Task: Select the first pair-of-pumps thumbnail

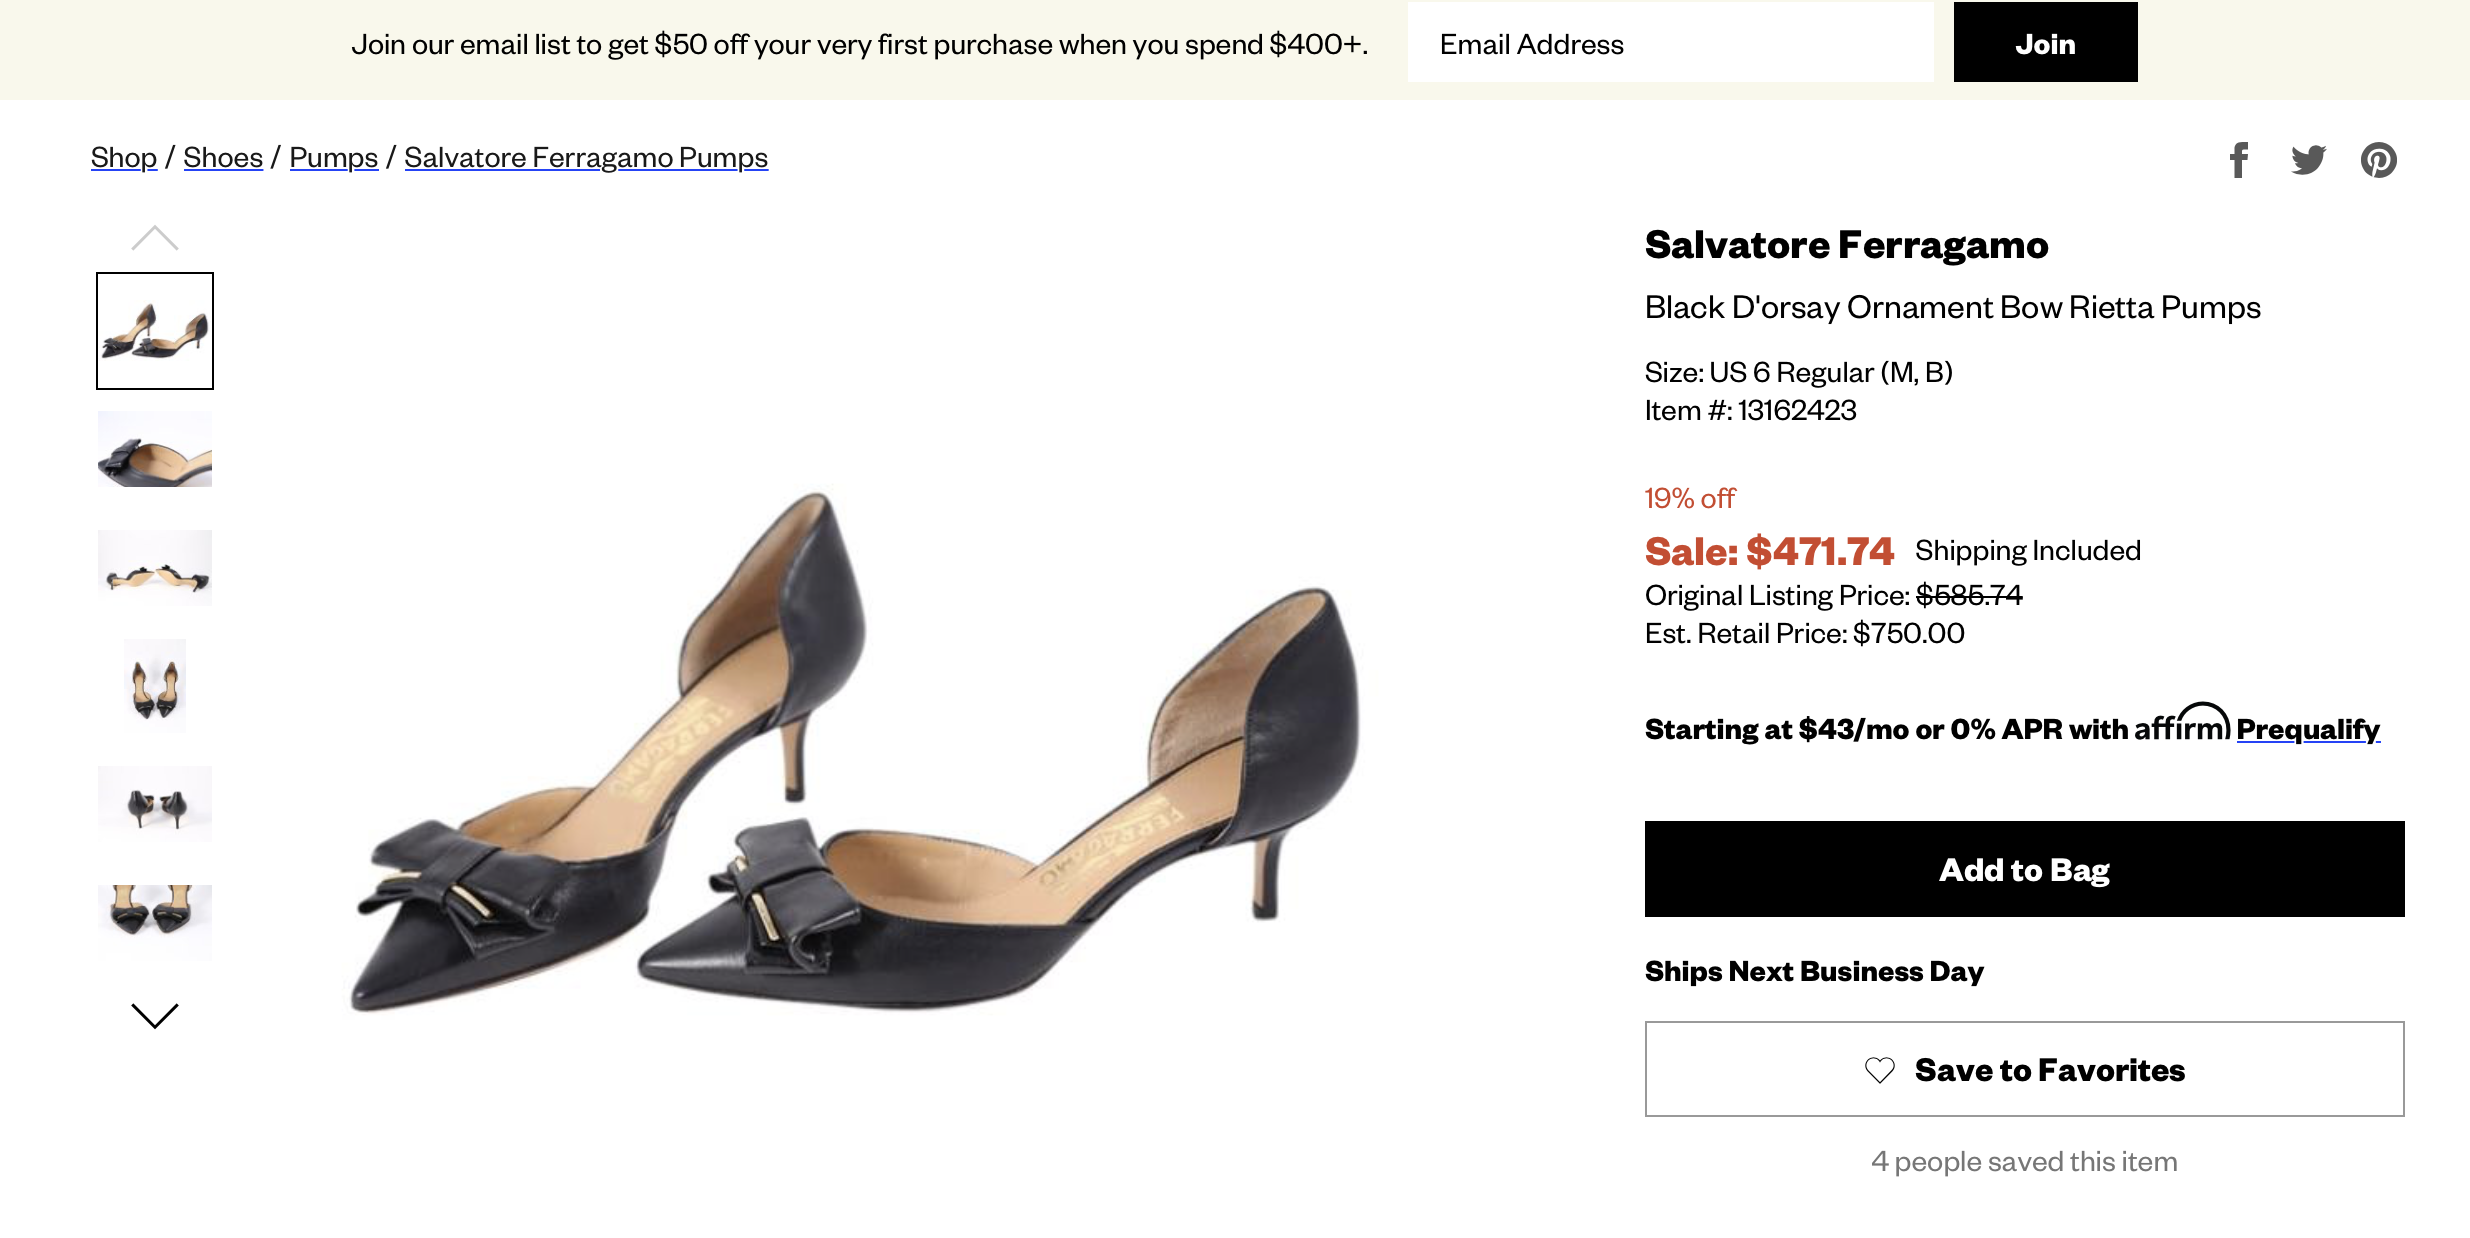Action: 155,331
